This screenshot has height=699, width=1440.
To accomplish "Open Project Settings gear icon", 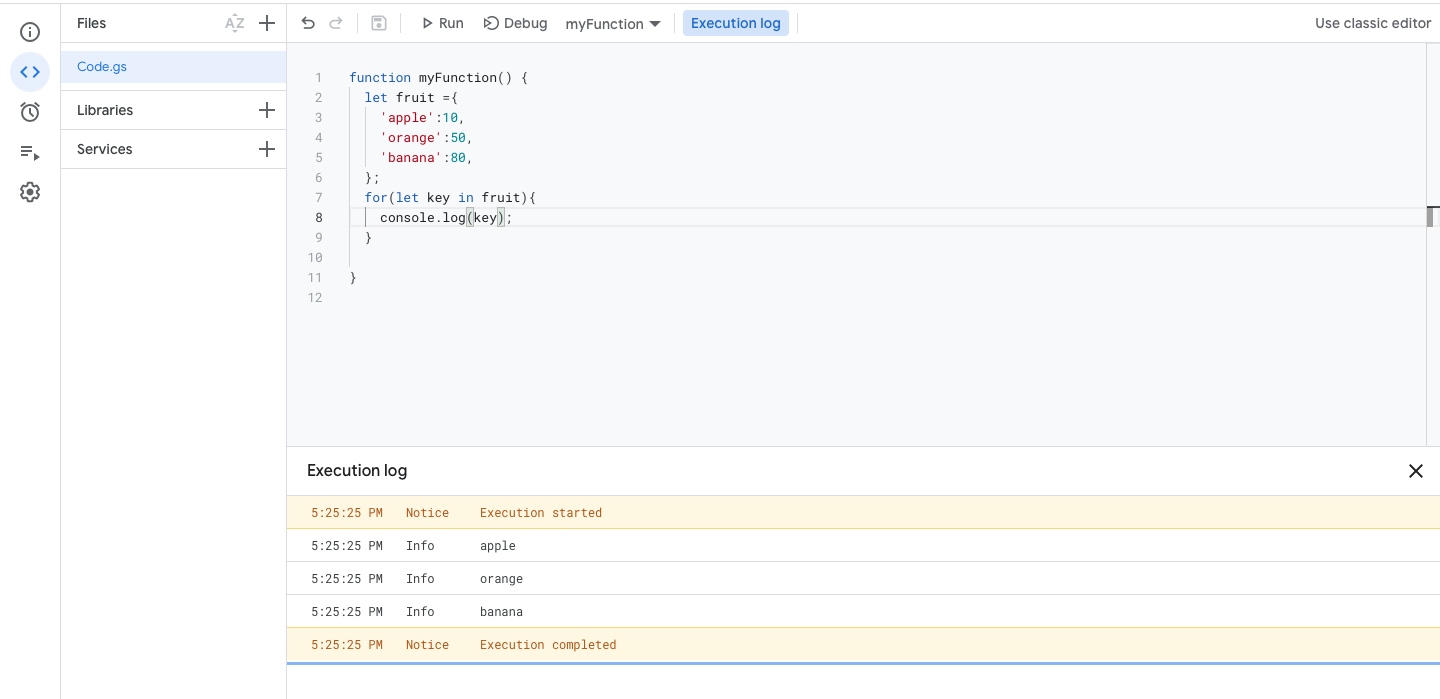I will tap(30, 192).
